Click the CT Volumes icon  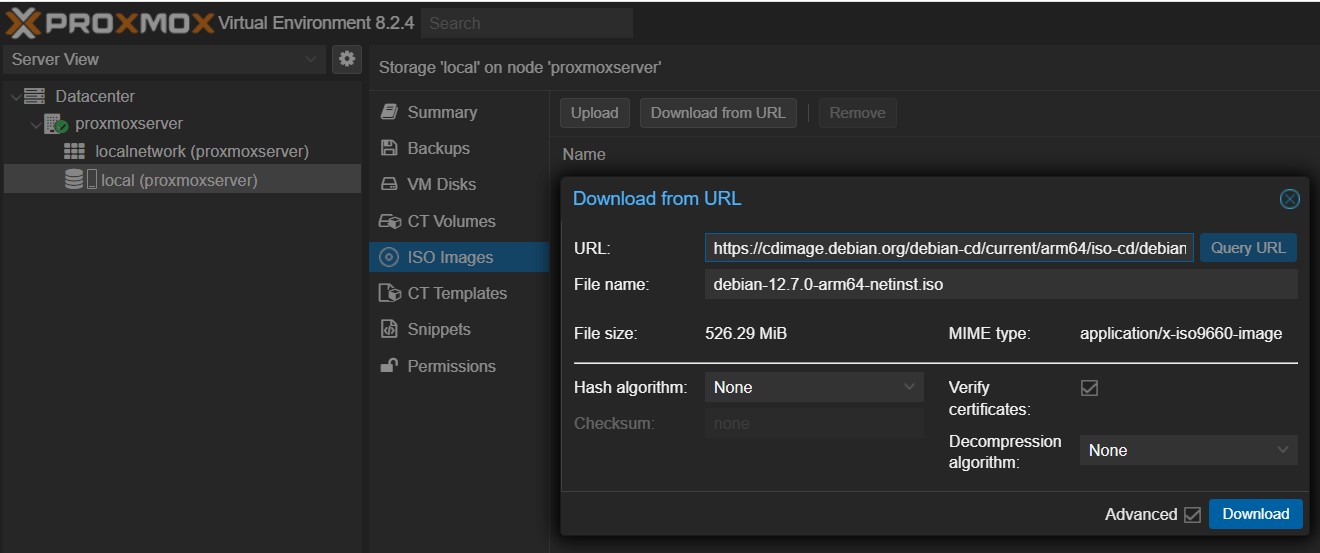tap(390, 221)
